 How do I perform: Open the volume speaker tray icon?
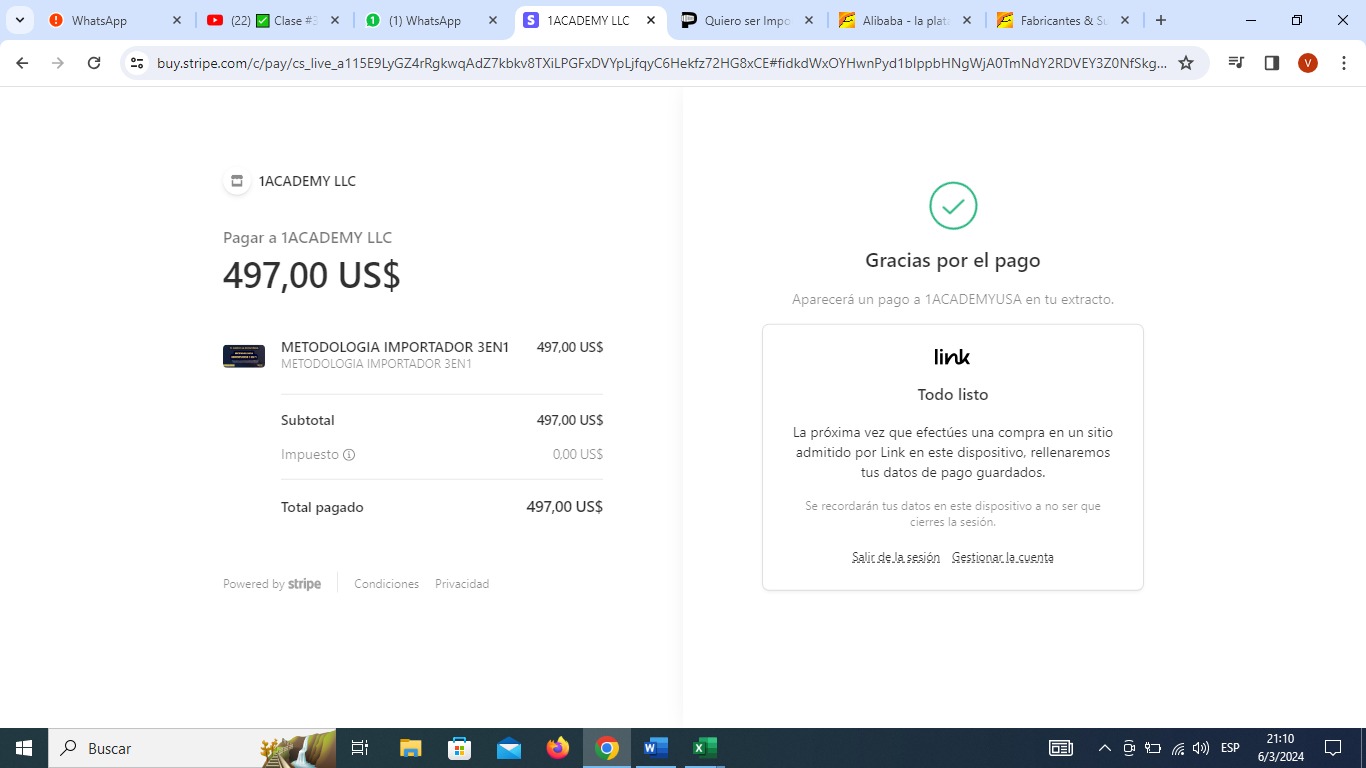(x=1201, y=748)
